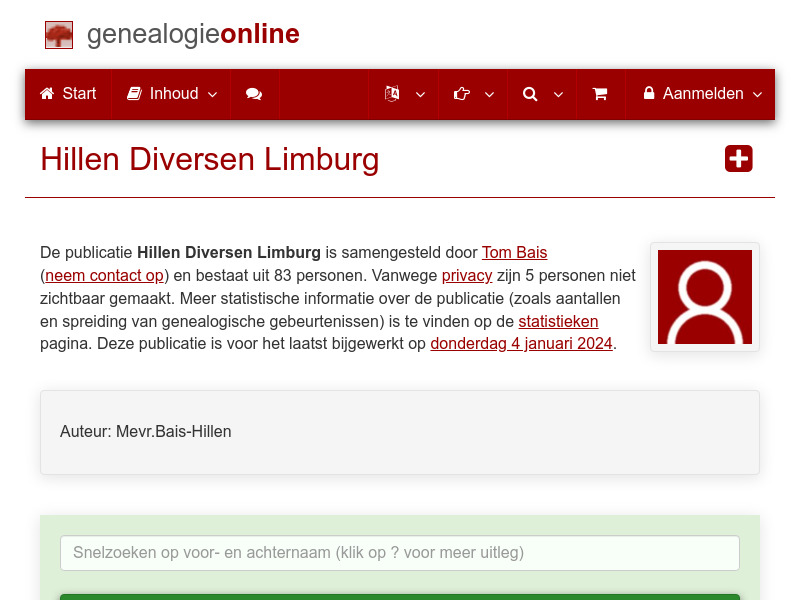Open the map icon in the navbar
Image resolution: width=800 pixels, height=600 pixels.
(392, 94)
